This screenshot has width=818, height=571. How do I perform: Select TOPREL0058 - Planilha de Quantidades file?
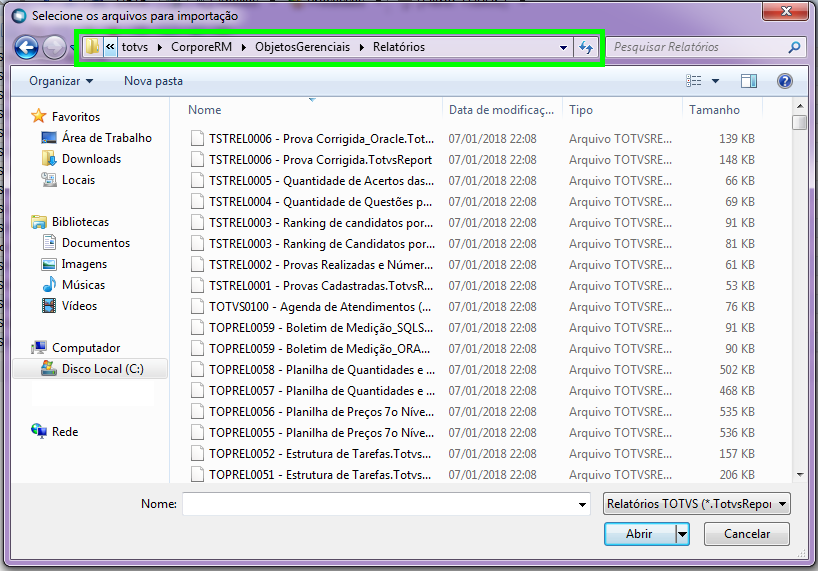322,369
